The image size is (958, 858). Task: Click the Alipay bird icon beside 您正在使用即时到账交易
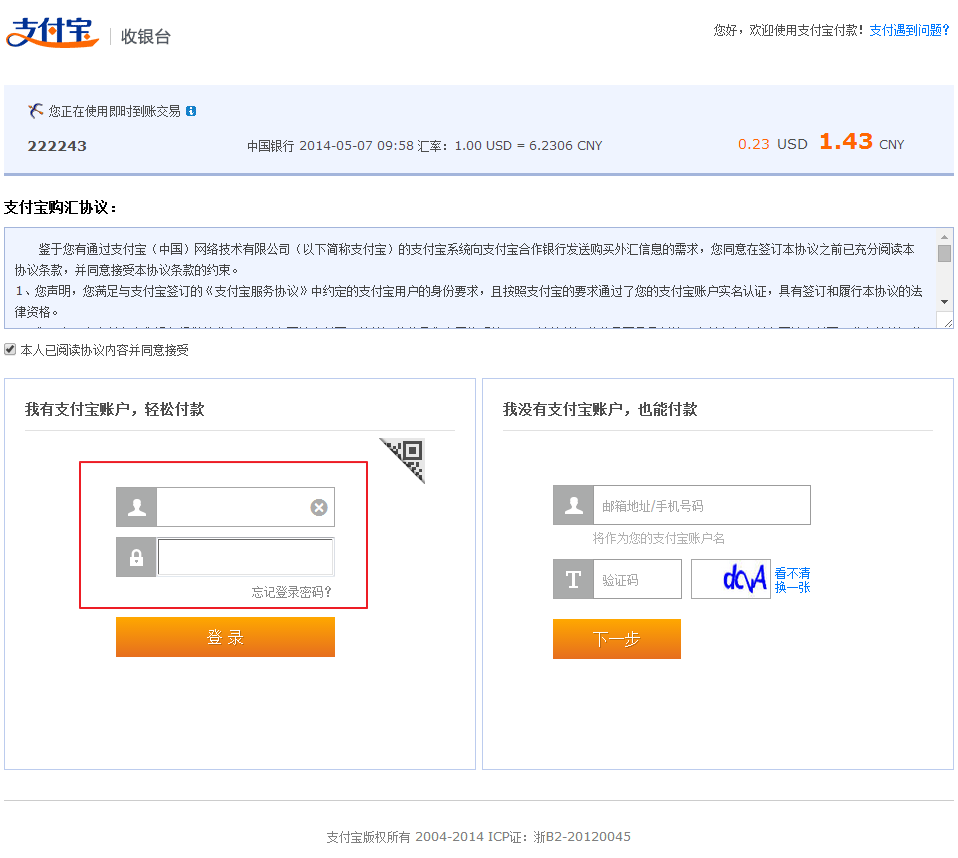point(35,111)
